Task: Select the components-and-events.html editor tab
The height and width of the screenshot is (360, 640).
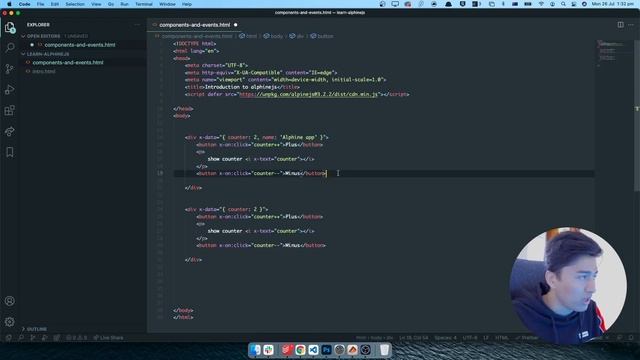Action: [194, 25]
